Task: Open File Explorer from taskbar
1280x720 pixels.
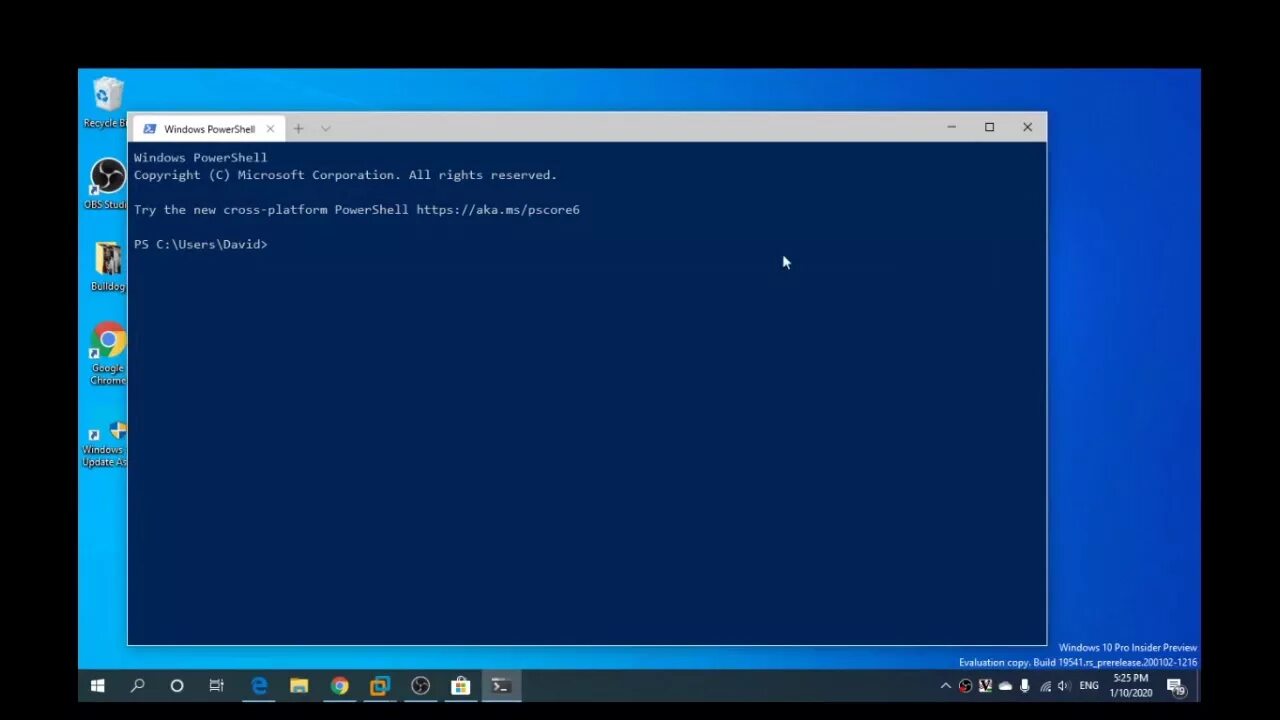Action: (x=299, y=686)
